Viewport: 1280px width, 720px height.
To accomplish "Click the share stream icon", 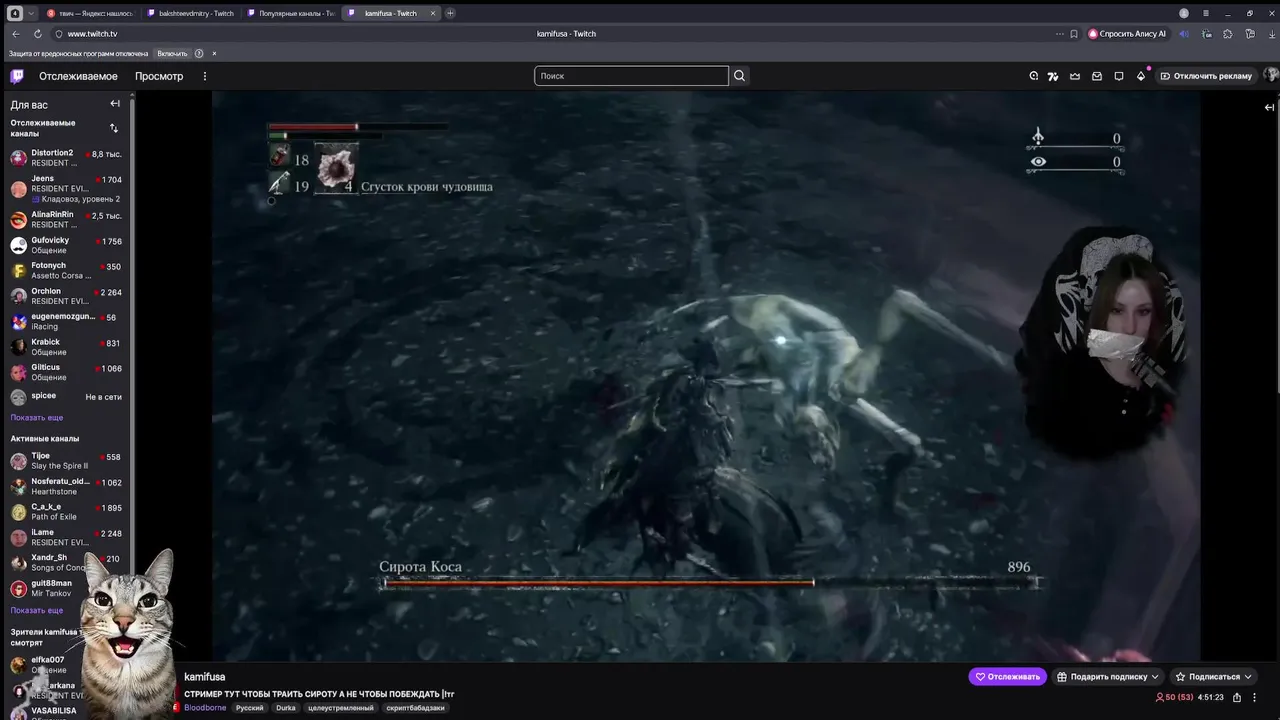I will 1237,697.
